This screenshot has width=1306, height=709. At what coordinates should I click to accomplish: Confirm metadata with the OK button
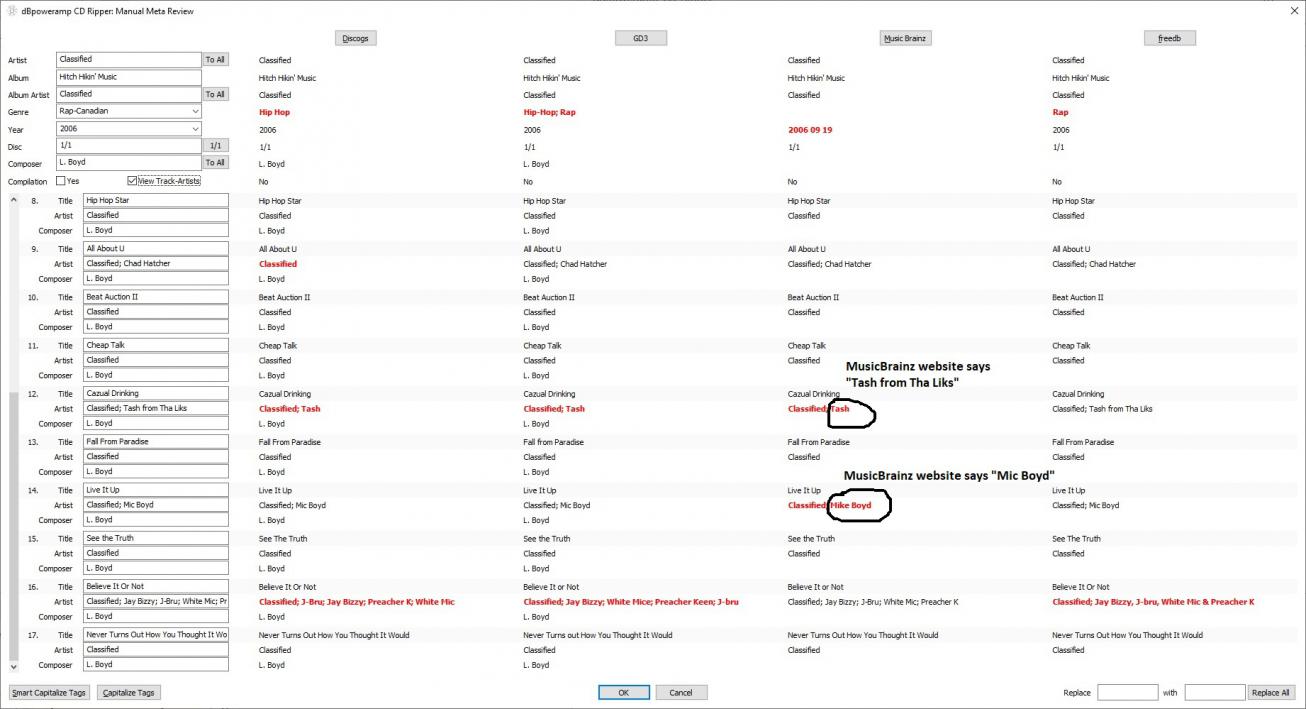pyautogui.click(x=623, y=692)
